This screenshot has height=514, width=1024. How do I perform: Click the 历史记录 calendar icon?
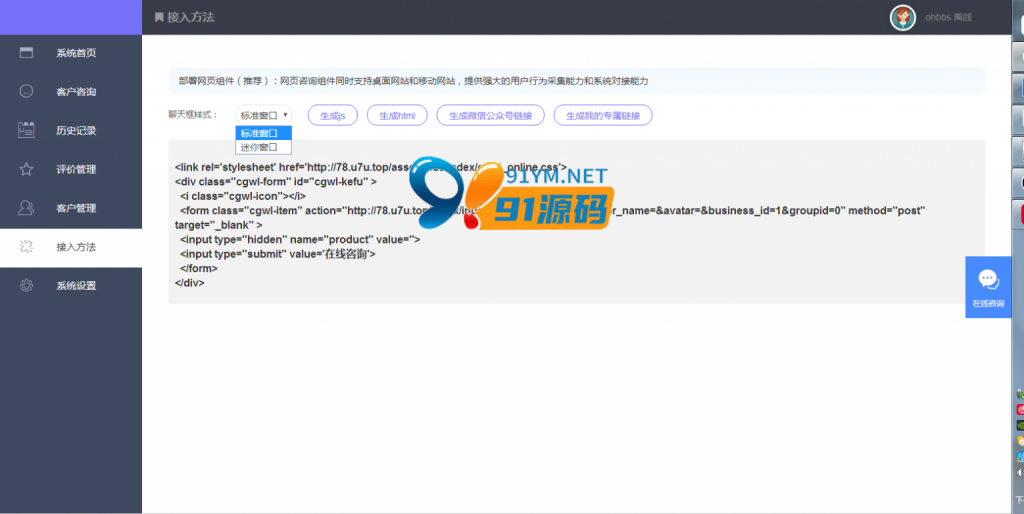pos(27,130)
